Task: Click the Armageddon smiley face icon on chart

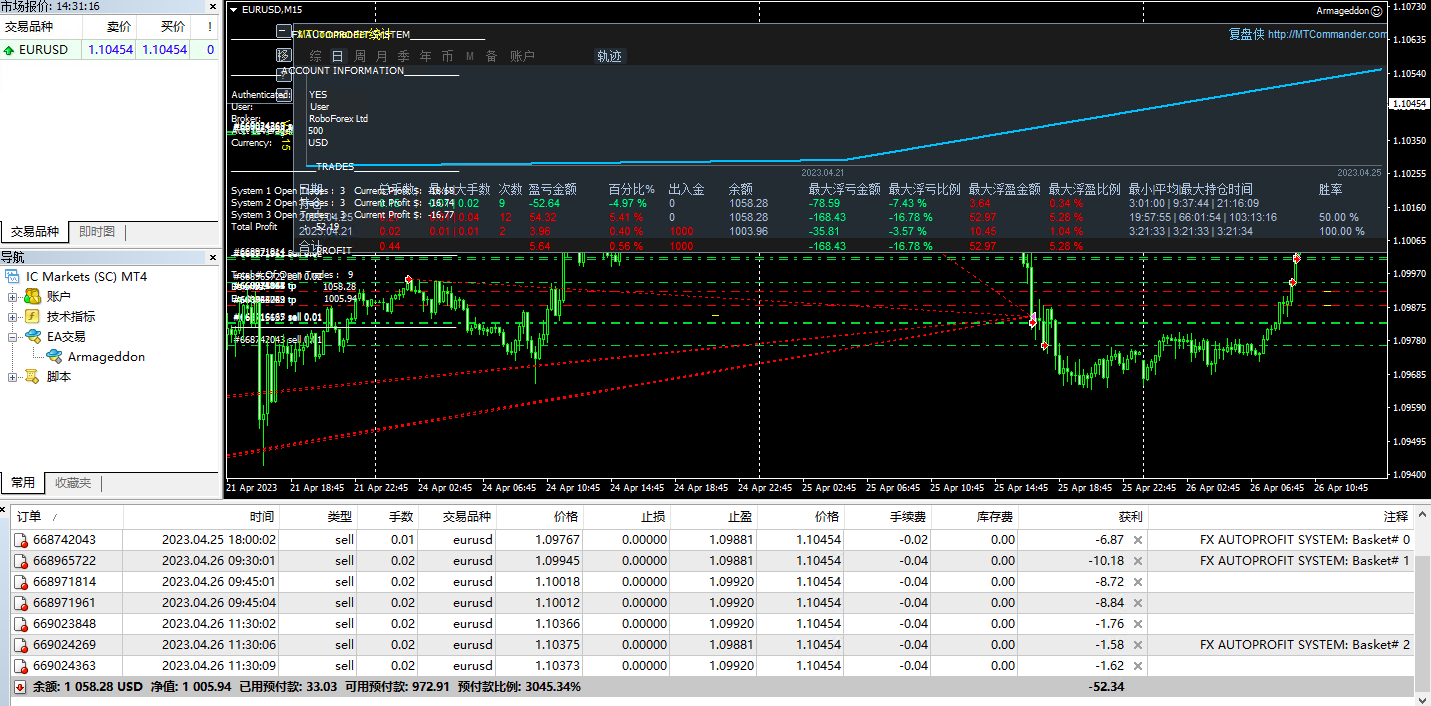Action: click(x=1377, y=11)
